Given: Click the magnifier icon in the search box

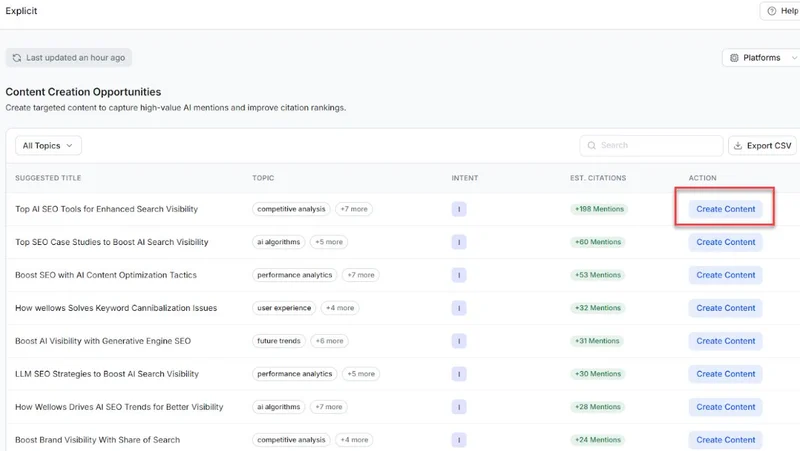Looking at the screenshot, I should click(x=591, y=146).
